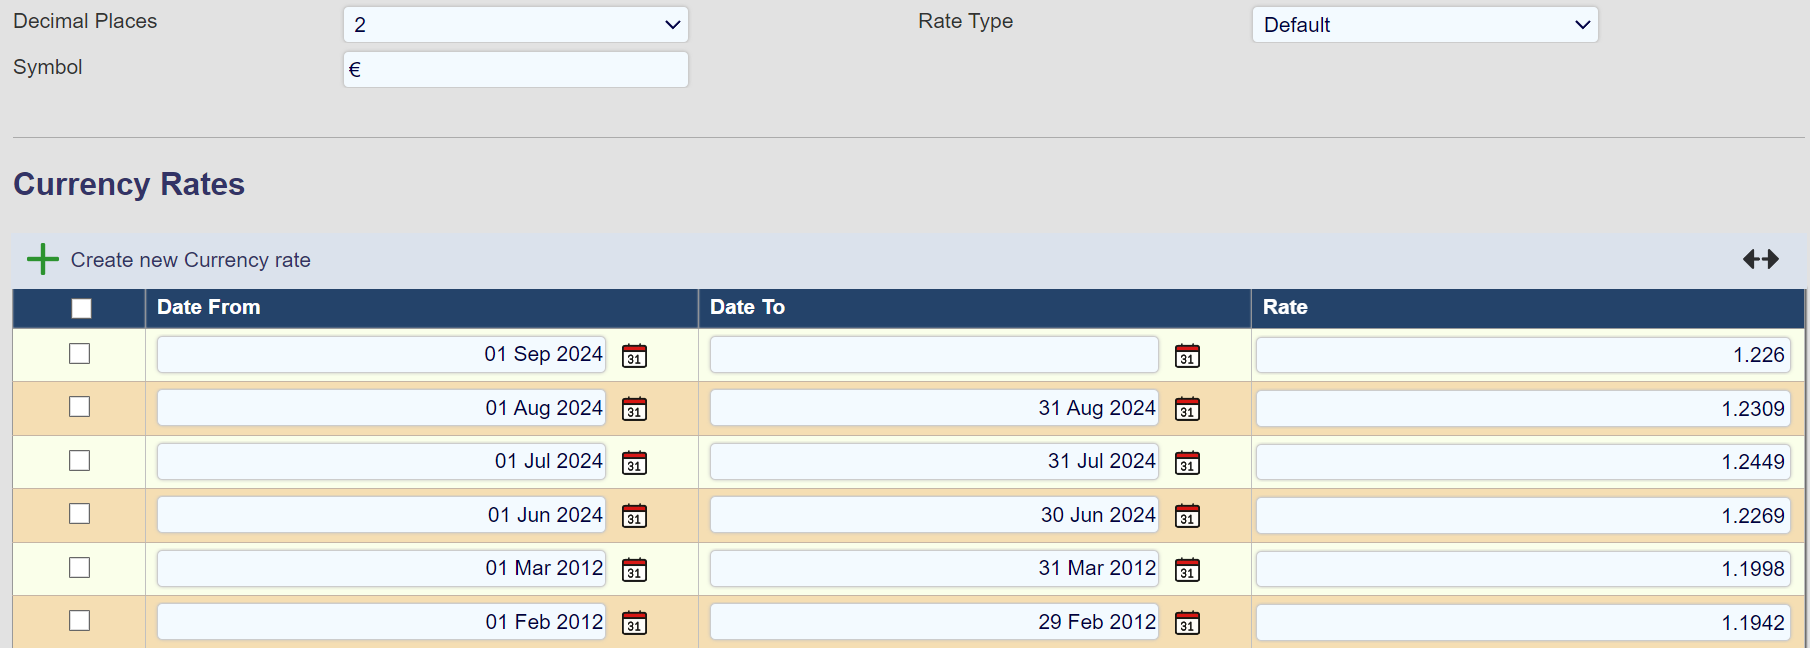Open calendar for 01 Feb 2012 Date From
Viewport: 1810px width, 648px height.
coord(634,623)
